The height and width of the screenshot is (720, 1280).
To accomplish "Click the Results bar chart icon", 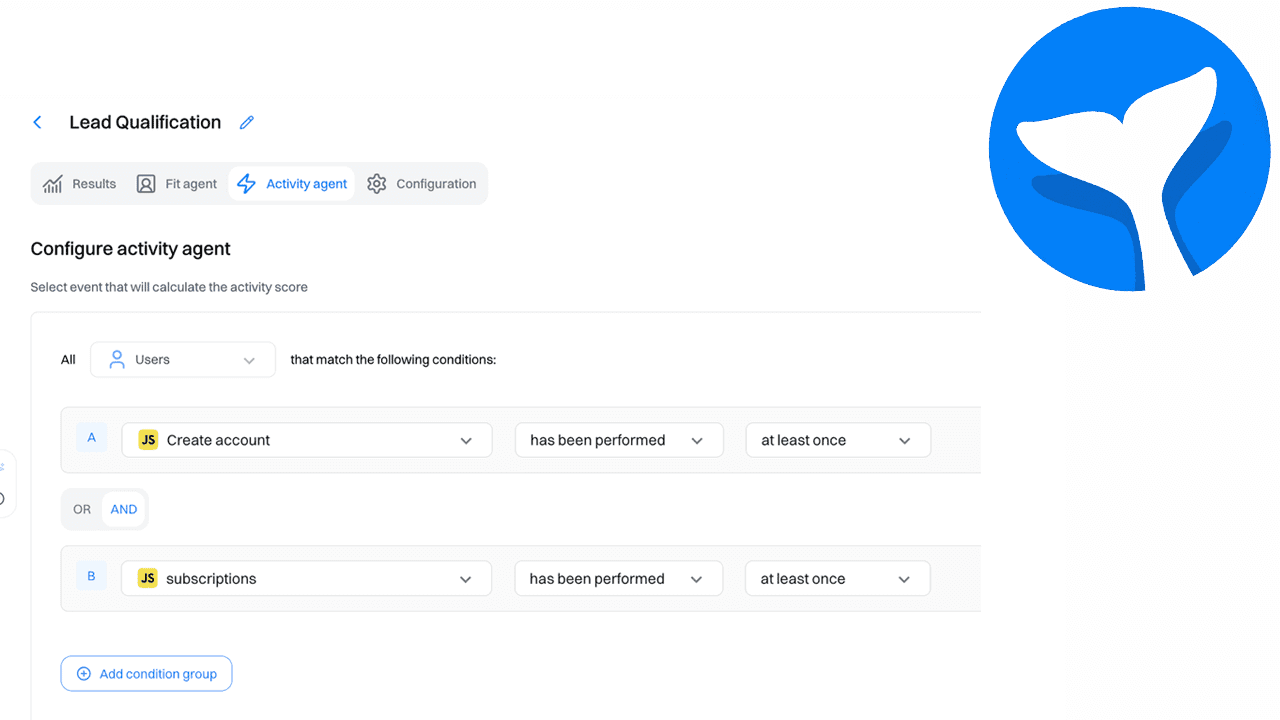I will (52, 183).
